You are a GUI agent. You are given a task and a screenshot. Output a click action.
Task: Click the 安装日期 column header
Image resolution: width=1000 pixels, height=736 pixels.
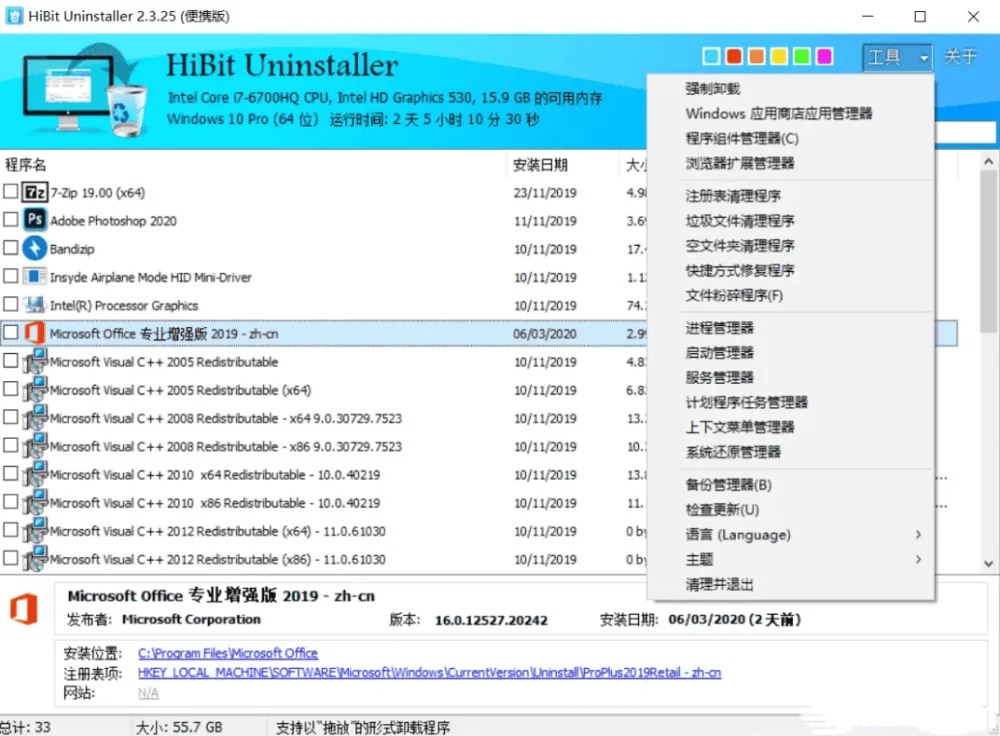[x=541, y=164]
